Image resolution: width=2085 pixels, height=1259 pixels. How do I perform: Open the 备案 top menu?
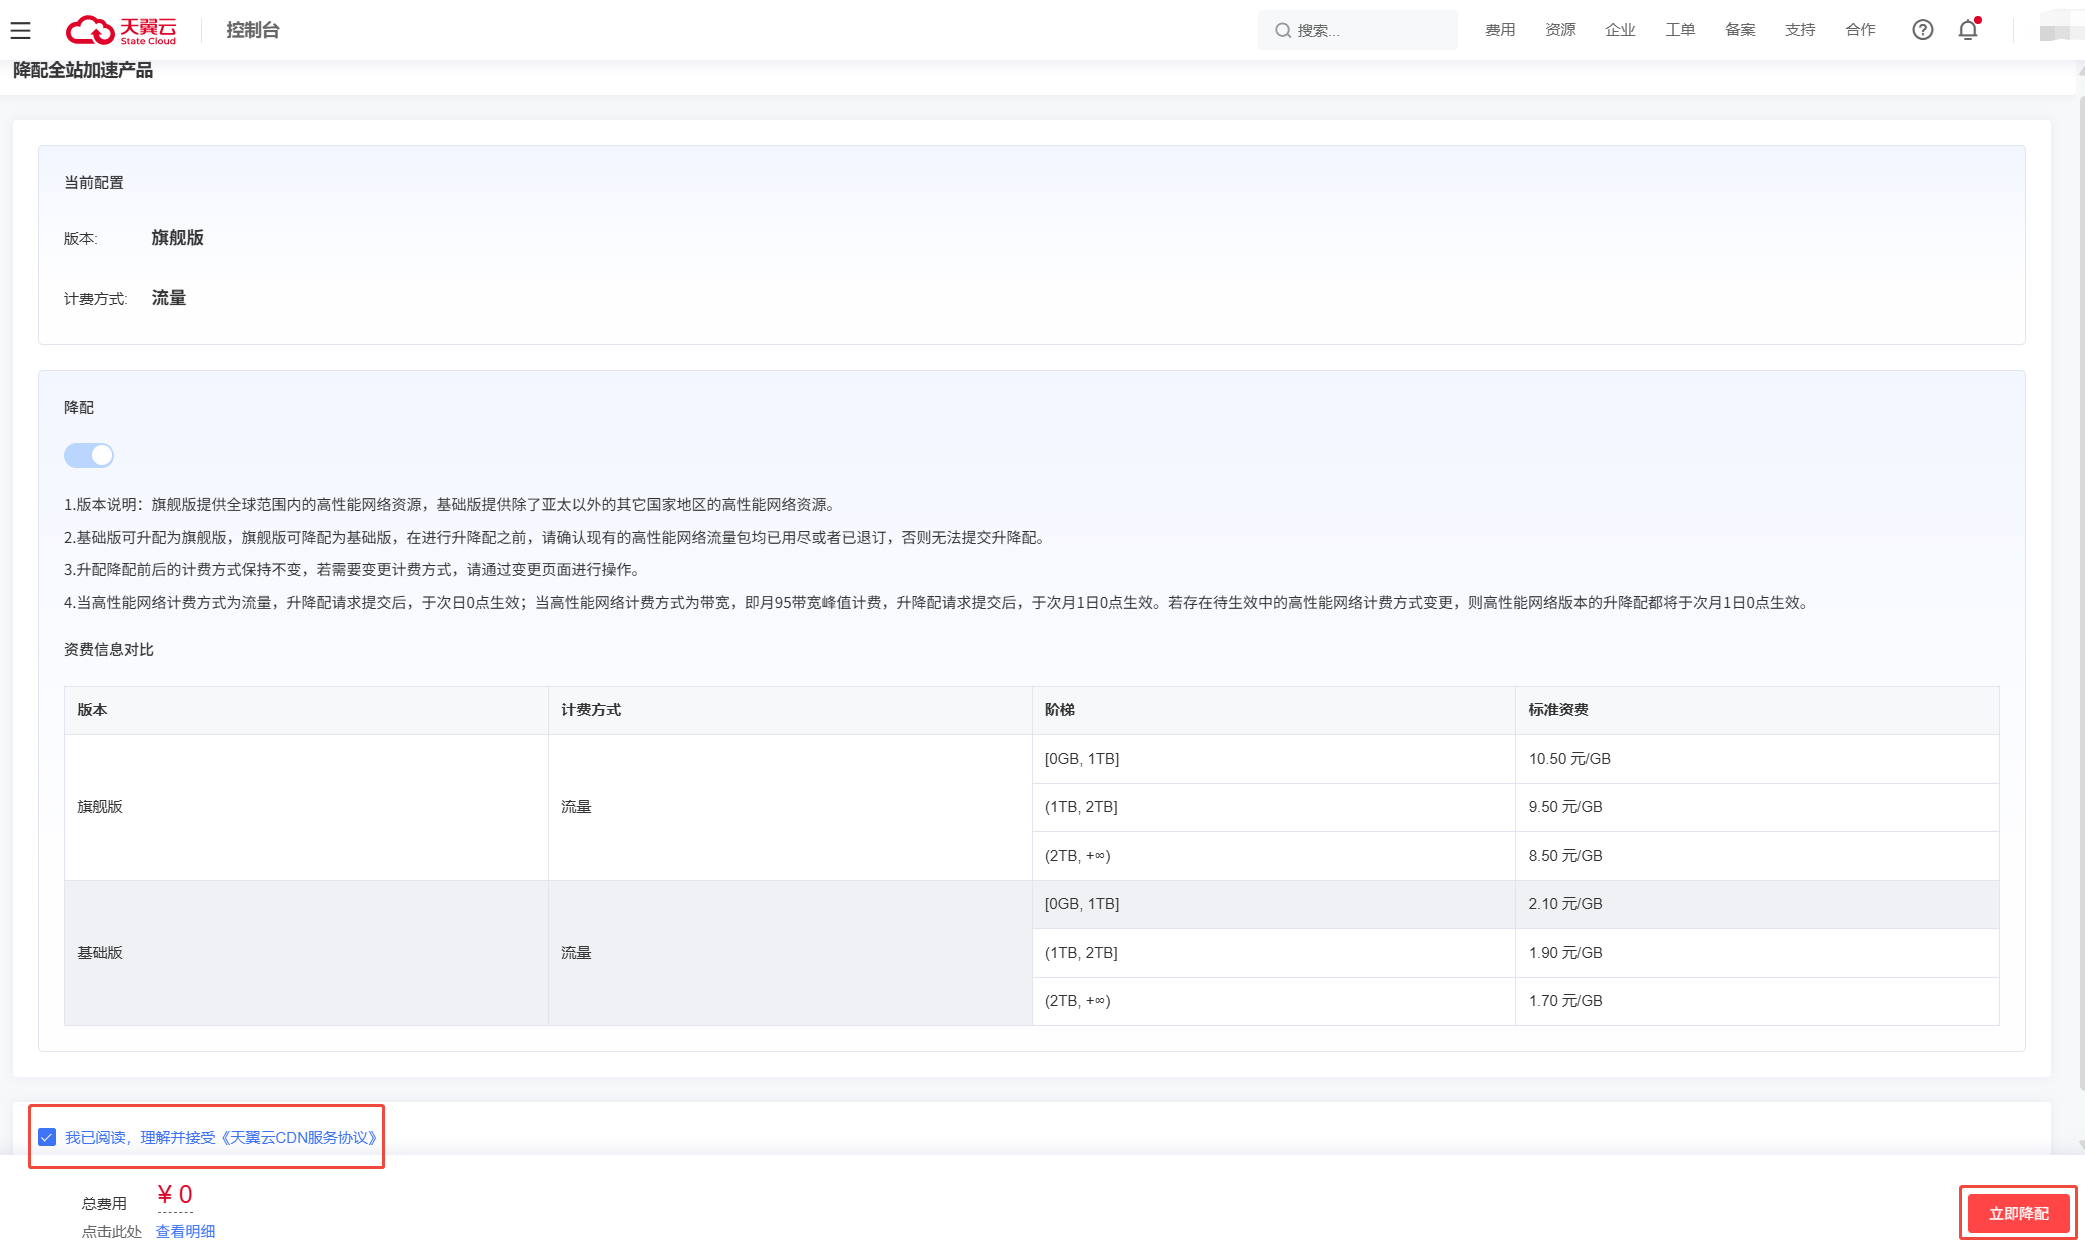1740,30
